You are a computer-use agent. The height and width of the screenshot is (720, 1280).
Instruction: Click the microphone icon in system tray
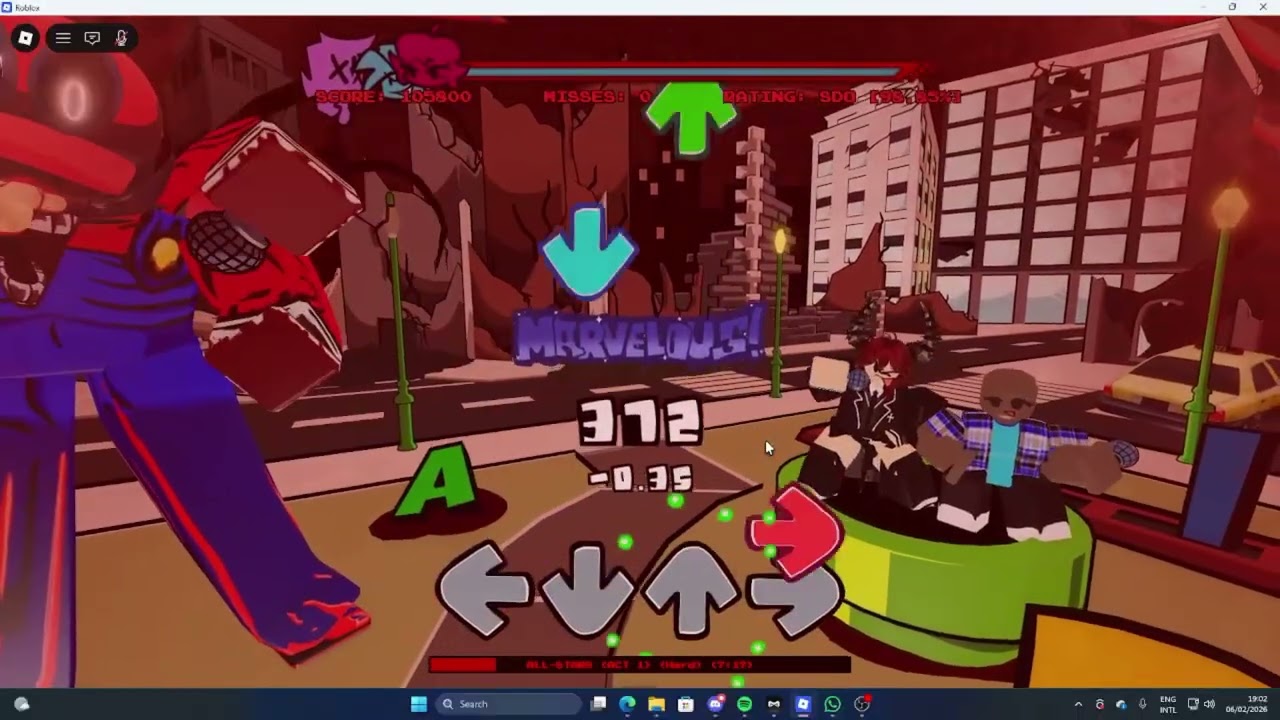click(1142, 704)
